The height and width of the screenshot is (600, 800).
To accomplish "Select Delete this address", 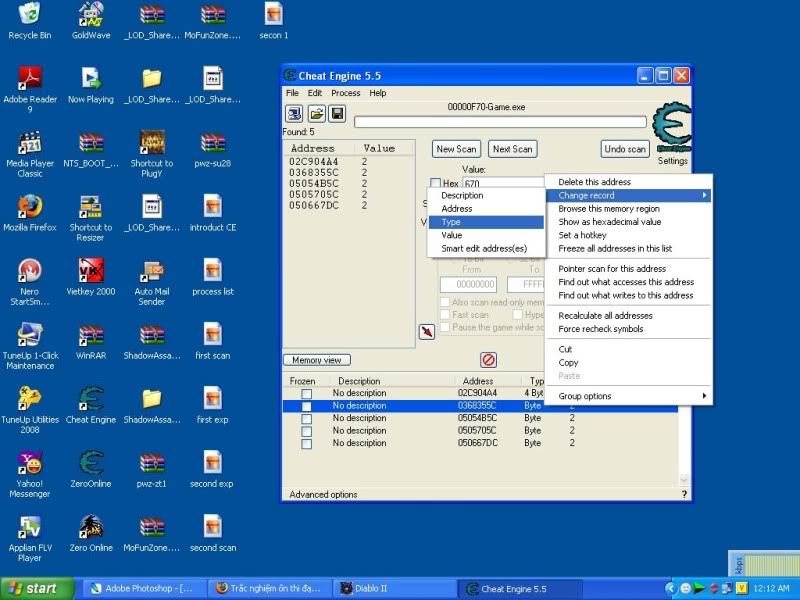I will tap(629, 182).
